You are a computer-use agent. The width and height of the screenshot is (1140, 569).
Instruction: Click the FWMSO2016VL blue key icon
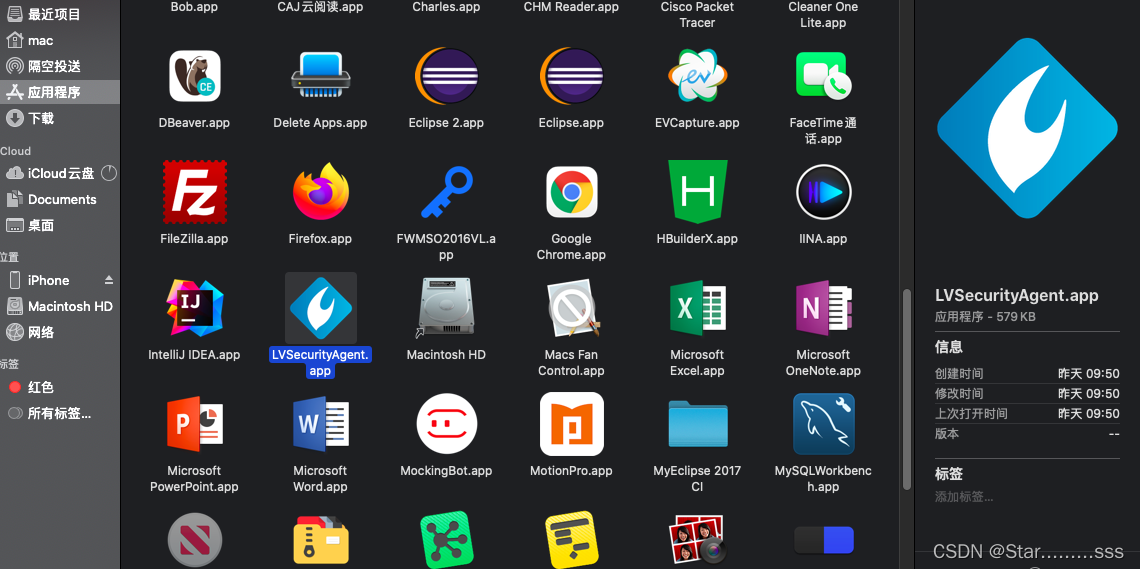click(446, 192)
